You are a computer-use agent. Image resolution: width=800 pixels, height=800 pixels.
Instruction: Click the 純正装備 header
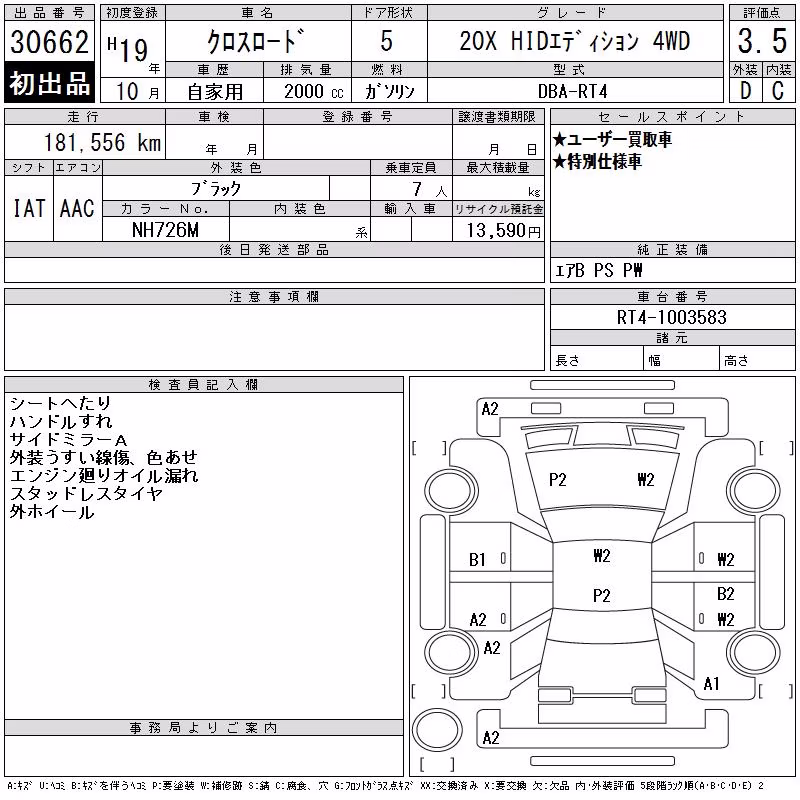(x=672, y=249)
